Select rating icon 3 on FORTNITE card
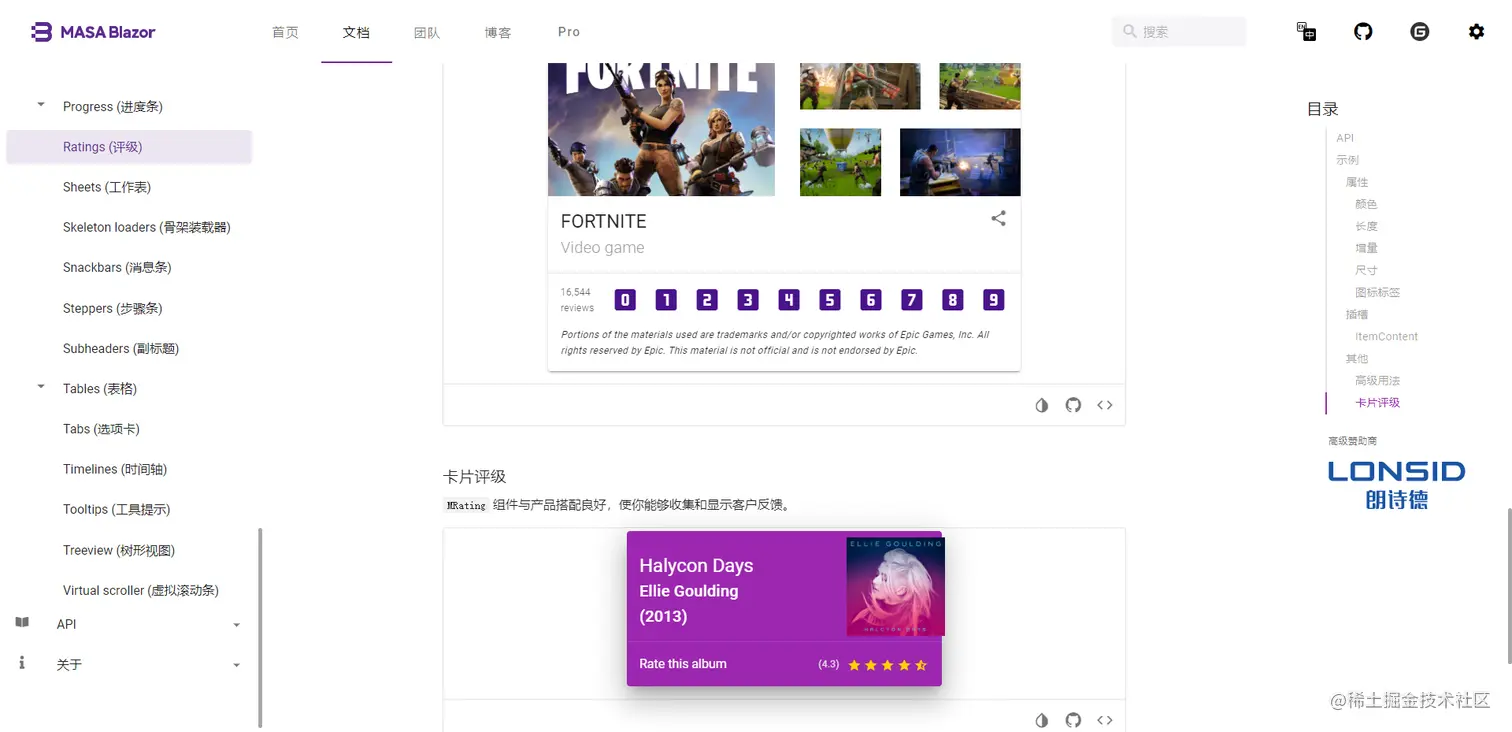Image resolution: width=1512 pixels, height=732 pixels. point(748,300)
